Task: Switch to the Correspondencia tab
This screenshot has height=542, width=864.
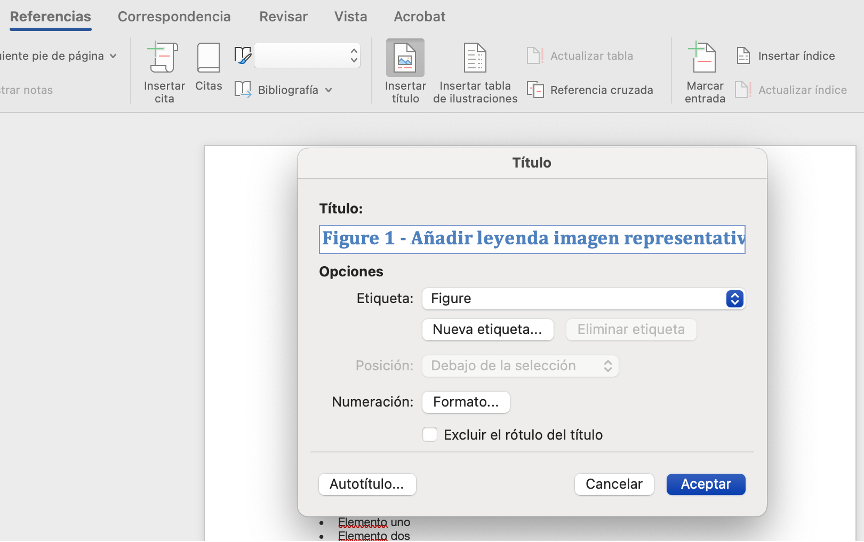Action: (x=174, y=16)
